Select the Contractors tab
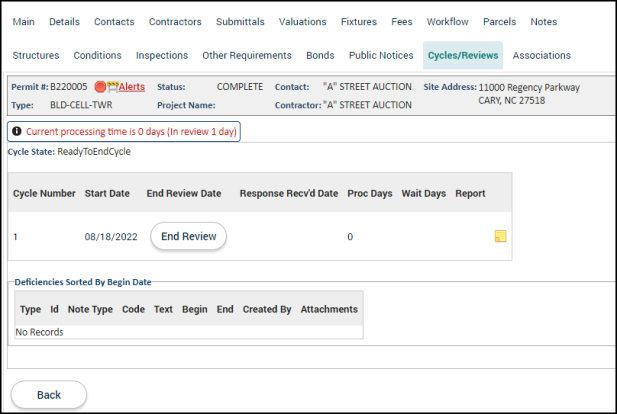The height and width of the screenshot is (414, 617). pos(175,22)
